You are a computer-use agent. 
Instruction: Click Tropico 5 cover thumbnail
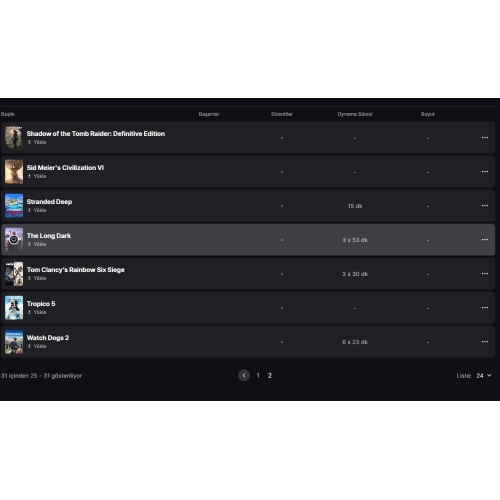[x=14, y=308]
